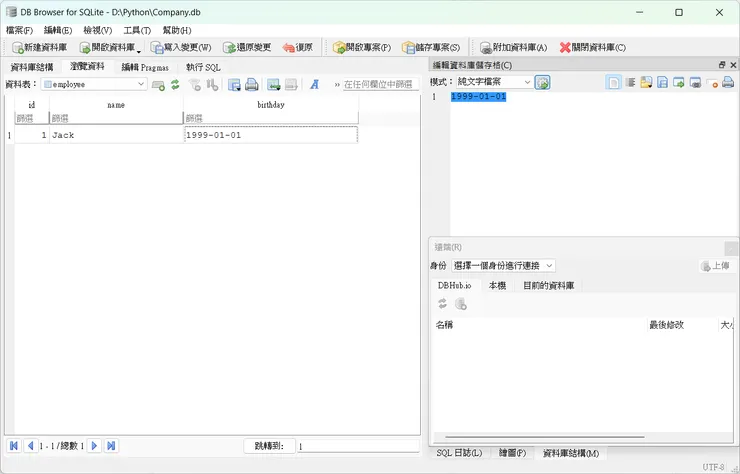
Task: Select the cell containing Jack
Action: (116, 135)
